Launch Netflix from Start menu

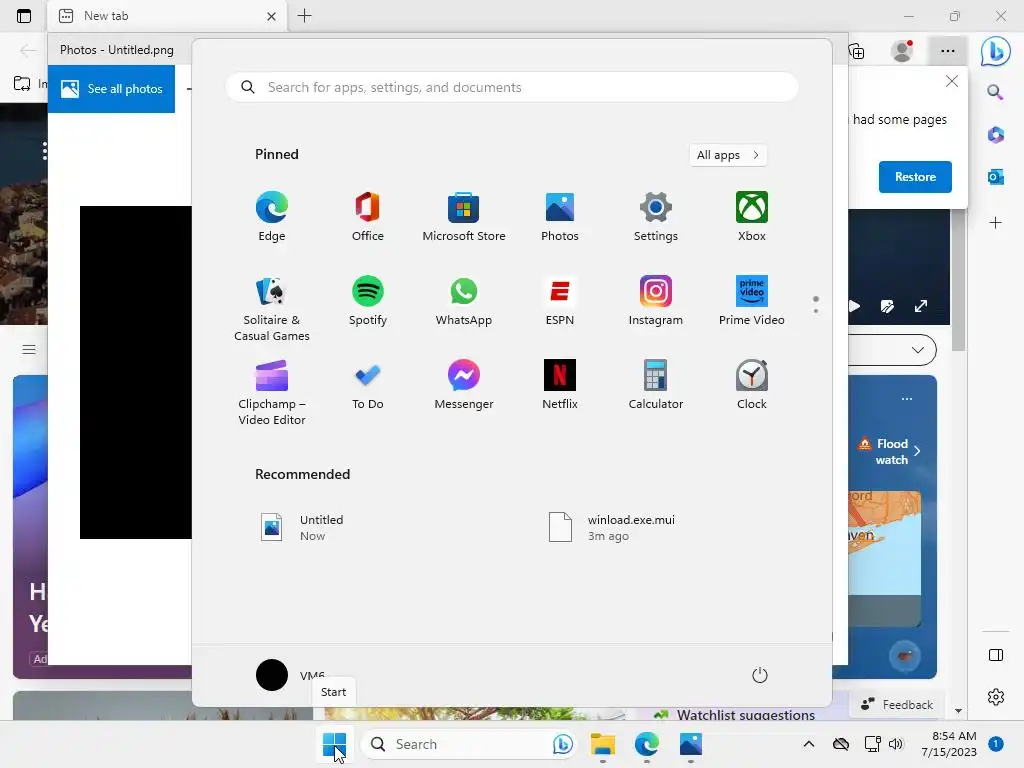click(x=560, y=385)
